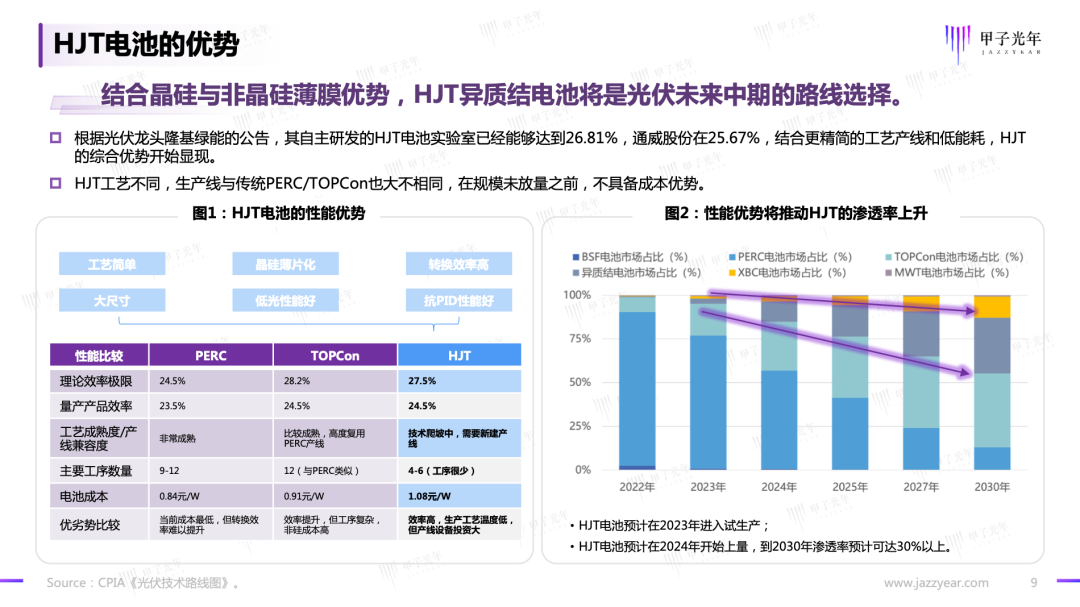This screenshot has height=607, width=1080.
Task: Click the TOPCon column header in the table
Action: pos(334,355)
